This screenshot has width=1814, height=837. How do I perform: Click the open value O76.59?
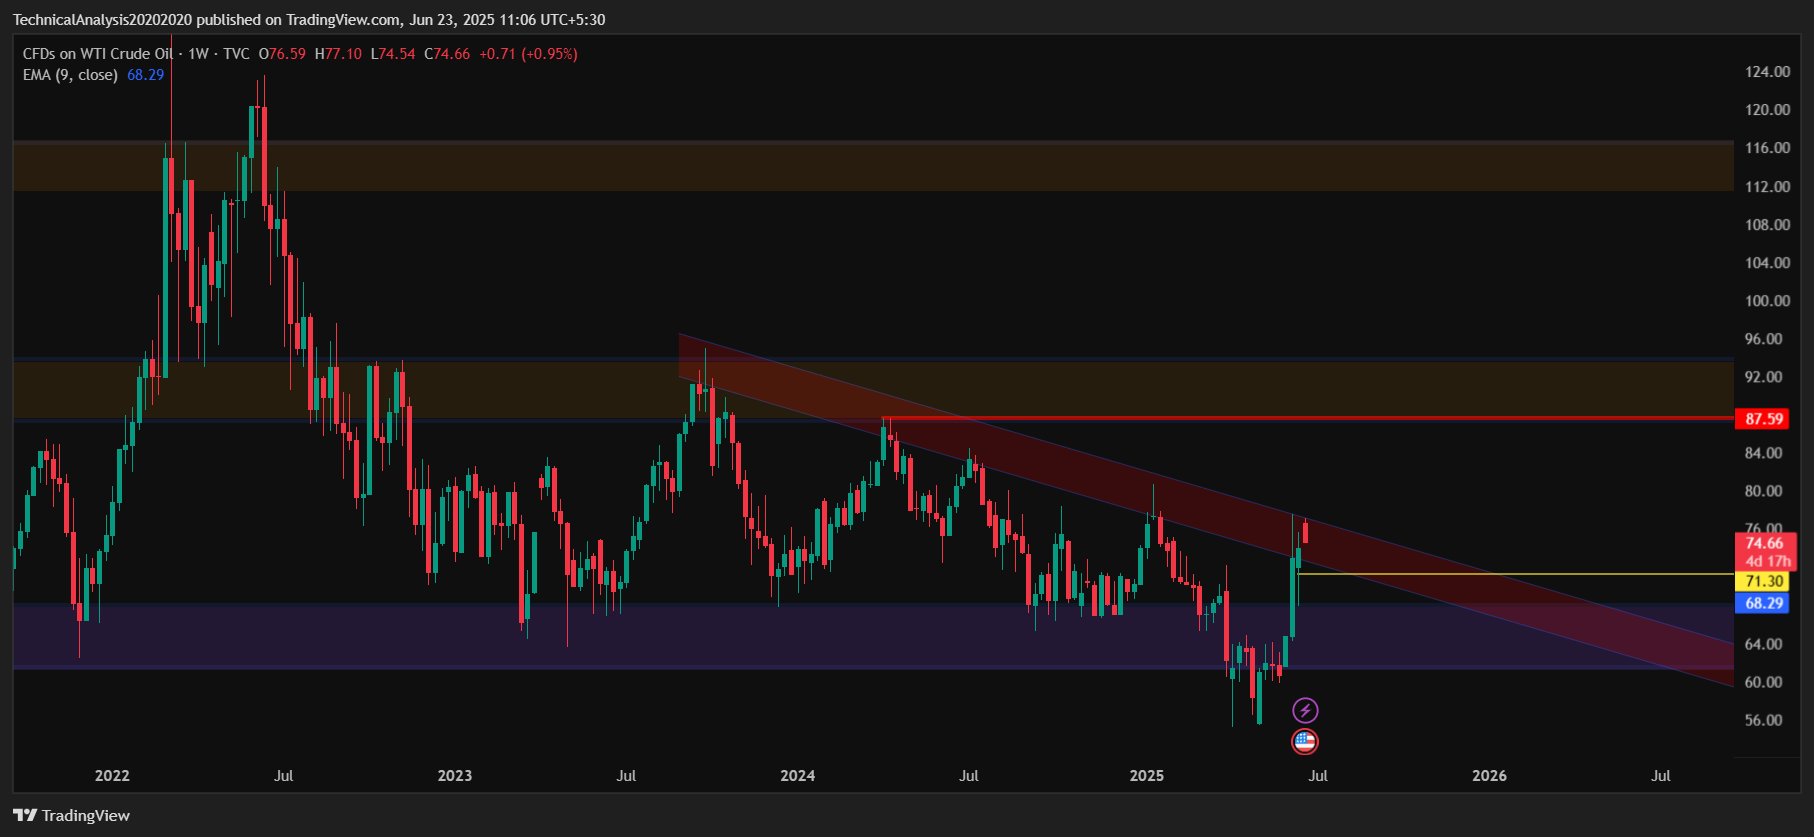pos(282,54)
